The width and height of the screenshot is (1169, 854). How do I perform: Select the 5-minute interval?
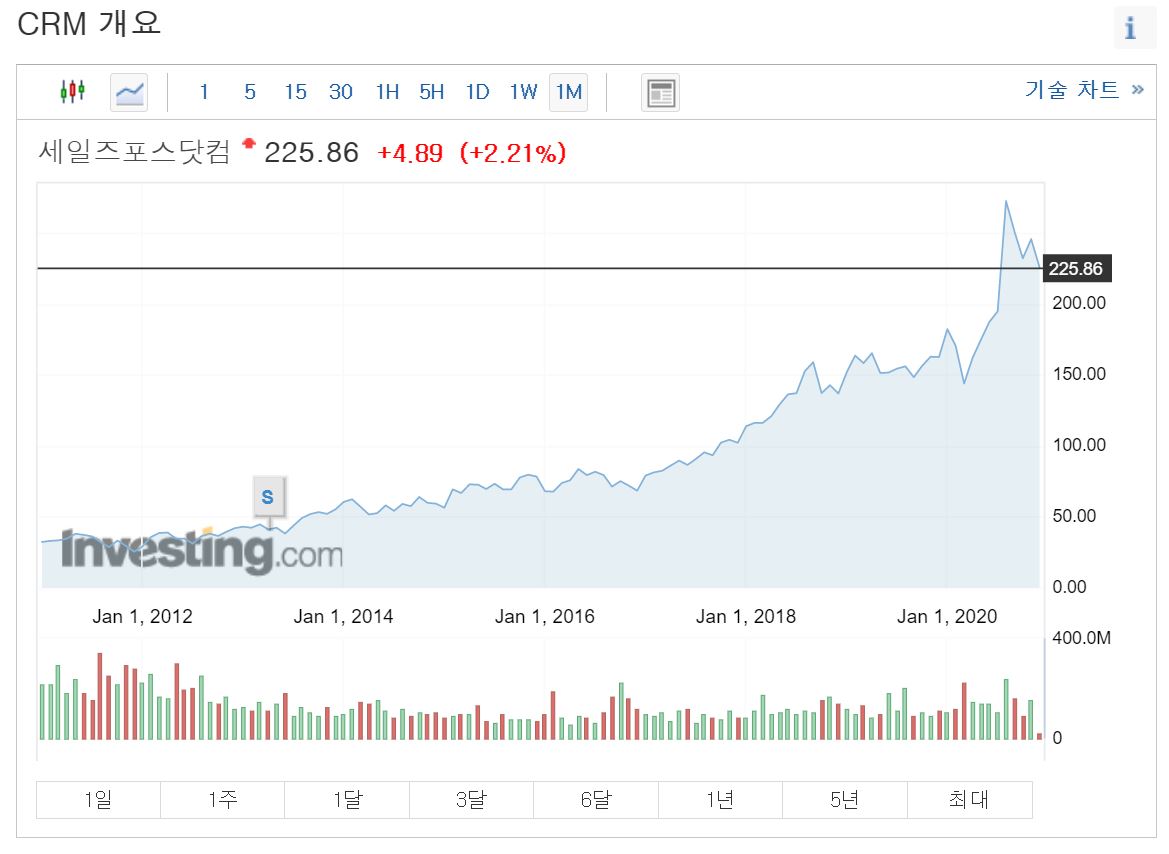249,91
